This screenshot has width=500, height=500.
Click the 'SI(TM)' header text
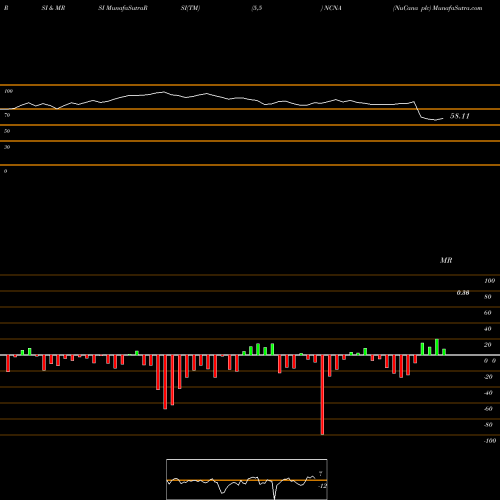[x=190, y=8]
